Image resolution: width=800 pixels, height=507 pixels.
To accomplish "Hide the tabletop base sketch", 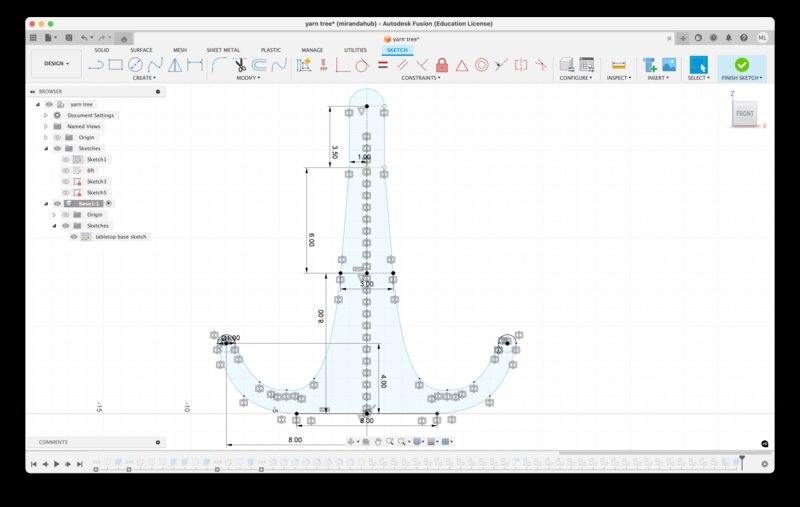I will (74, 237).
